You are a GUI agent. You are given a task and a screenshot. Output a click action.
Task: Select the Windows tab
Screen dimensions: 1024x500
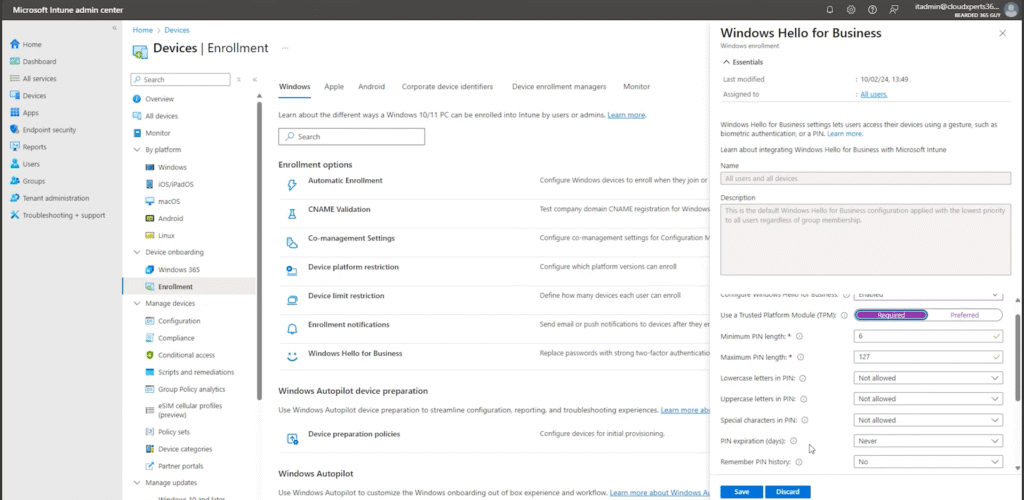click(295, 87)
